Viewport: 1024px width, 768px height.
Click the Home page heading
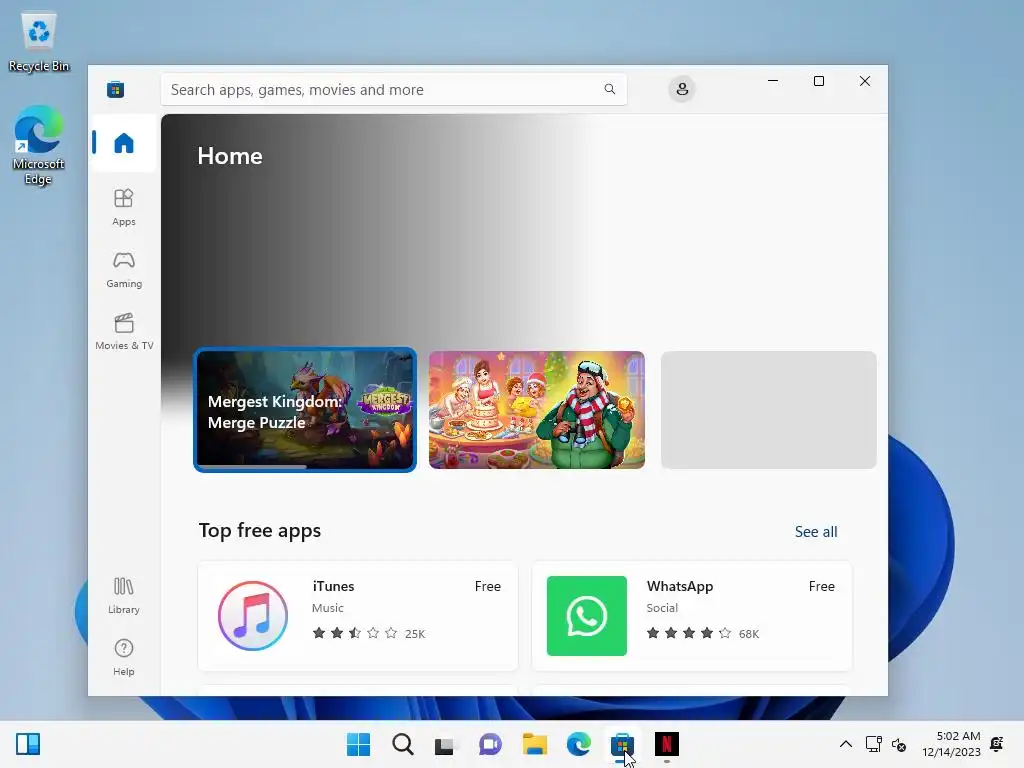tap(230, 156)
